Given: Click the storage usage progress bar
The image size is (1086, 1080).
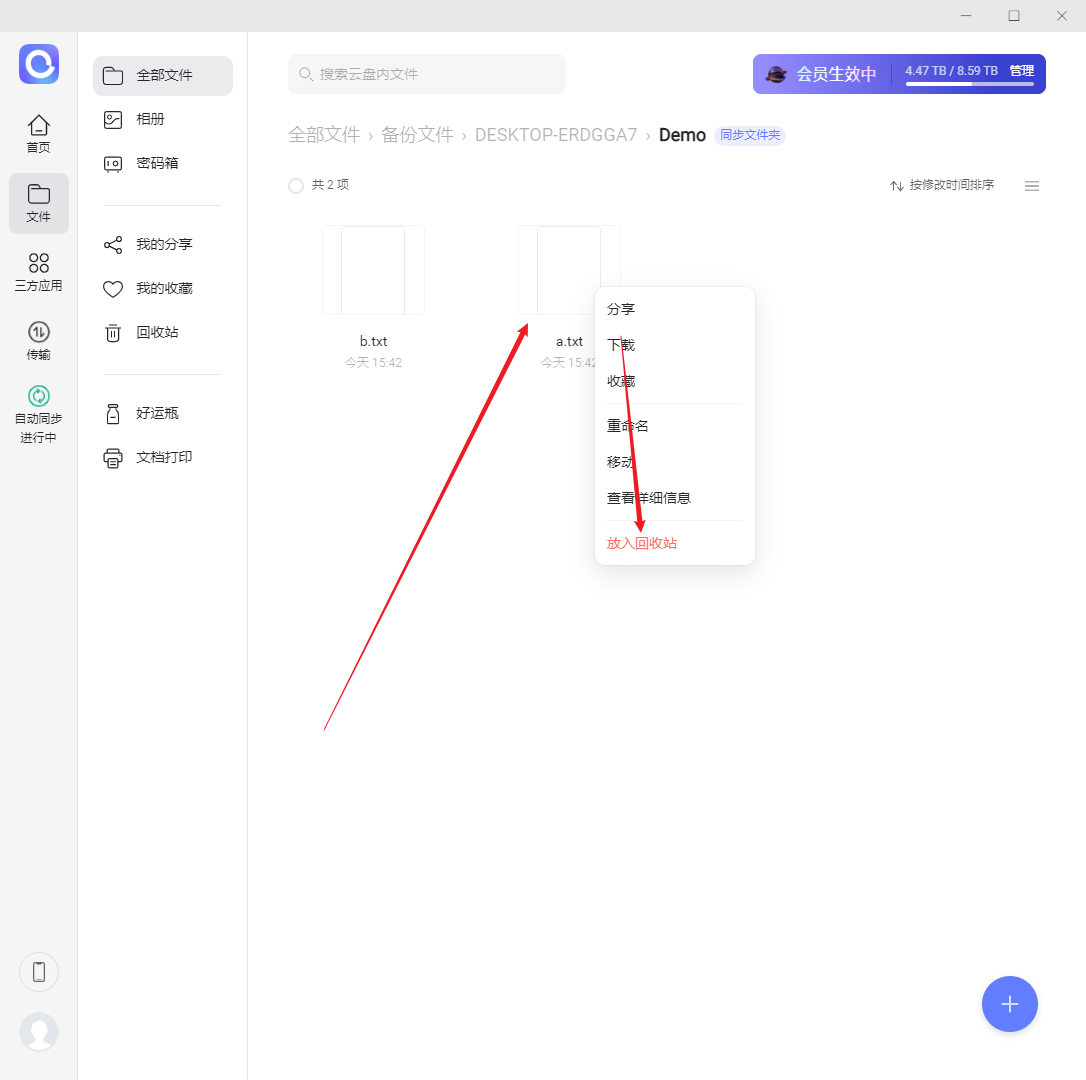Looking at the screenshot, I should click(x=969, y=84).
